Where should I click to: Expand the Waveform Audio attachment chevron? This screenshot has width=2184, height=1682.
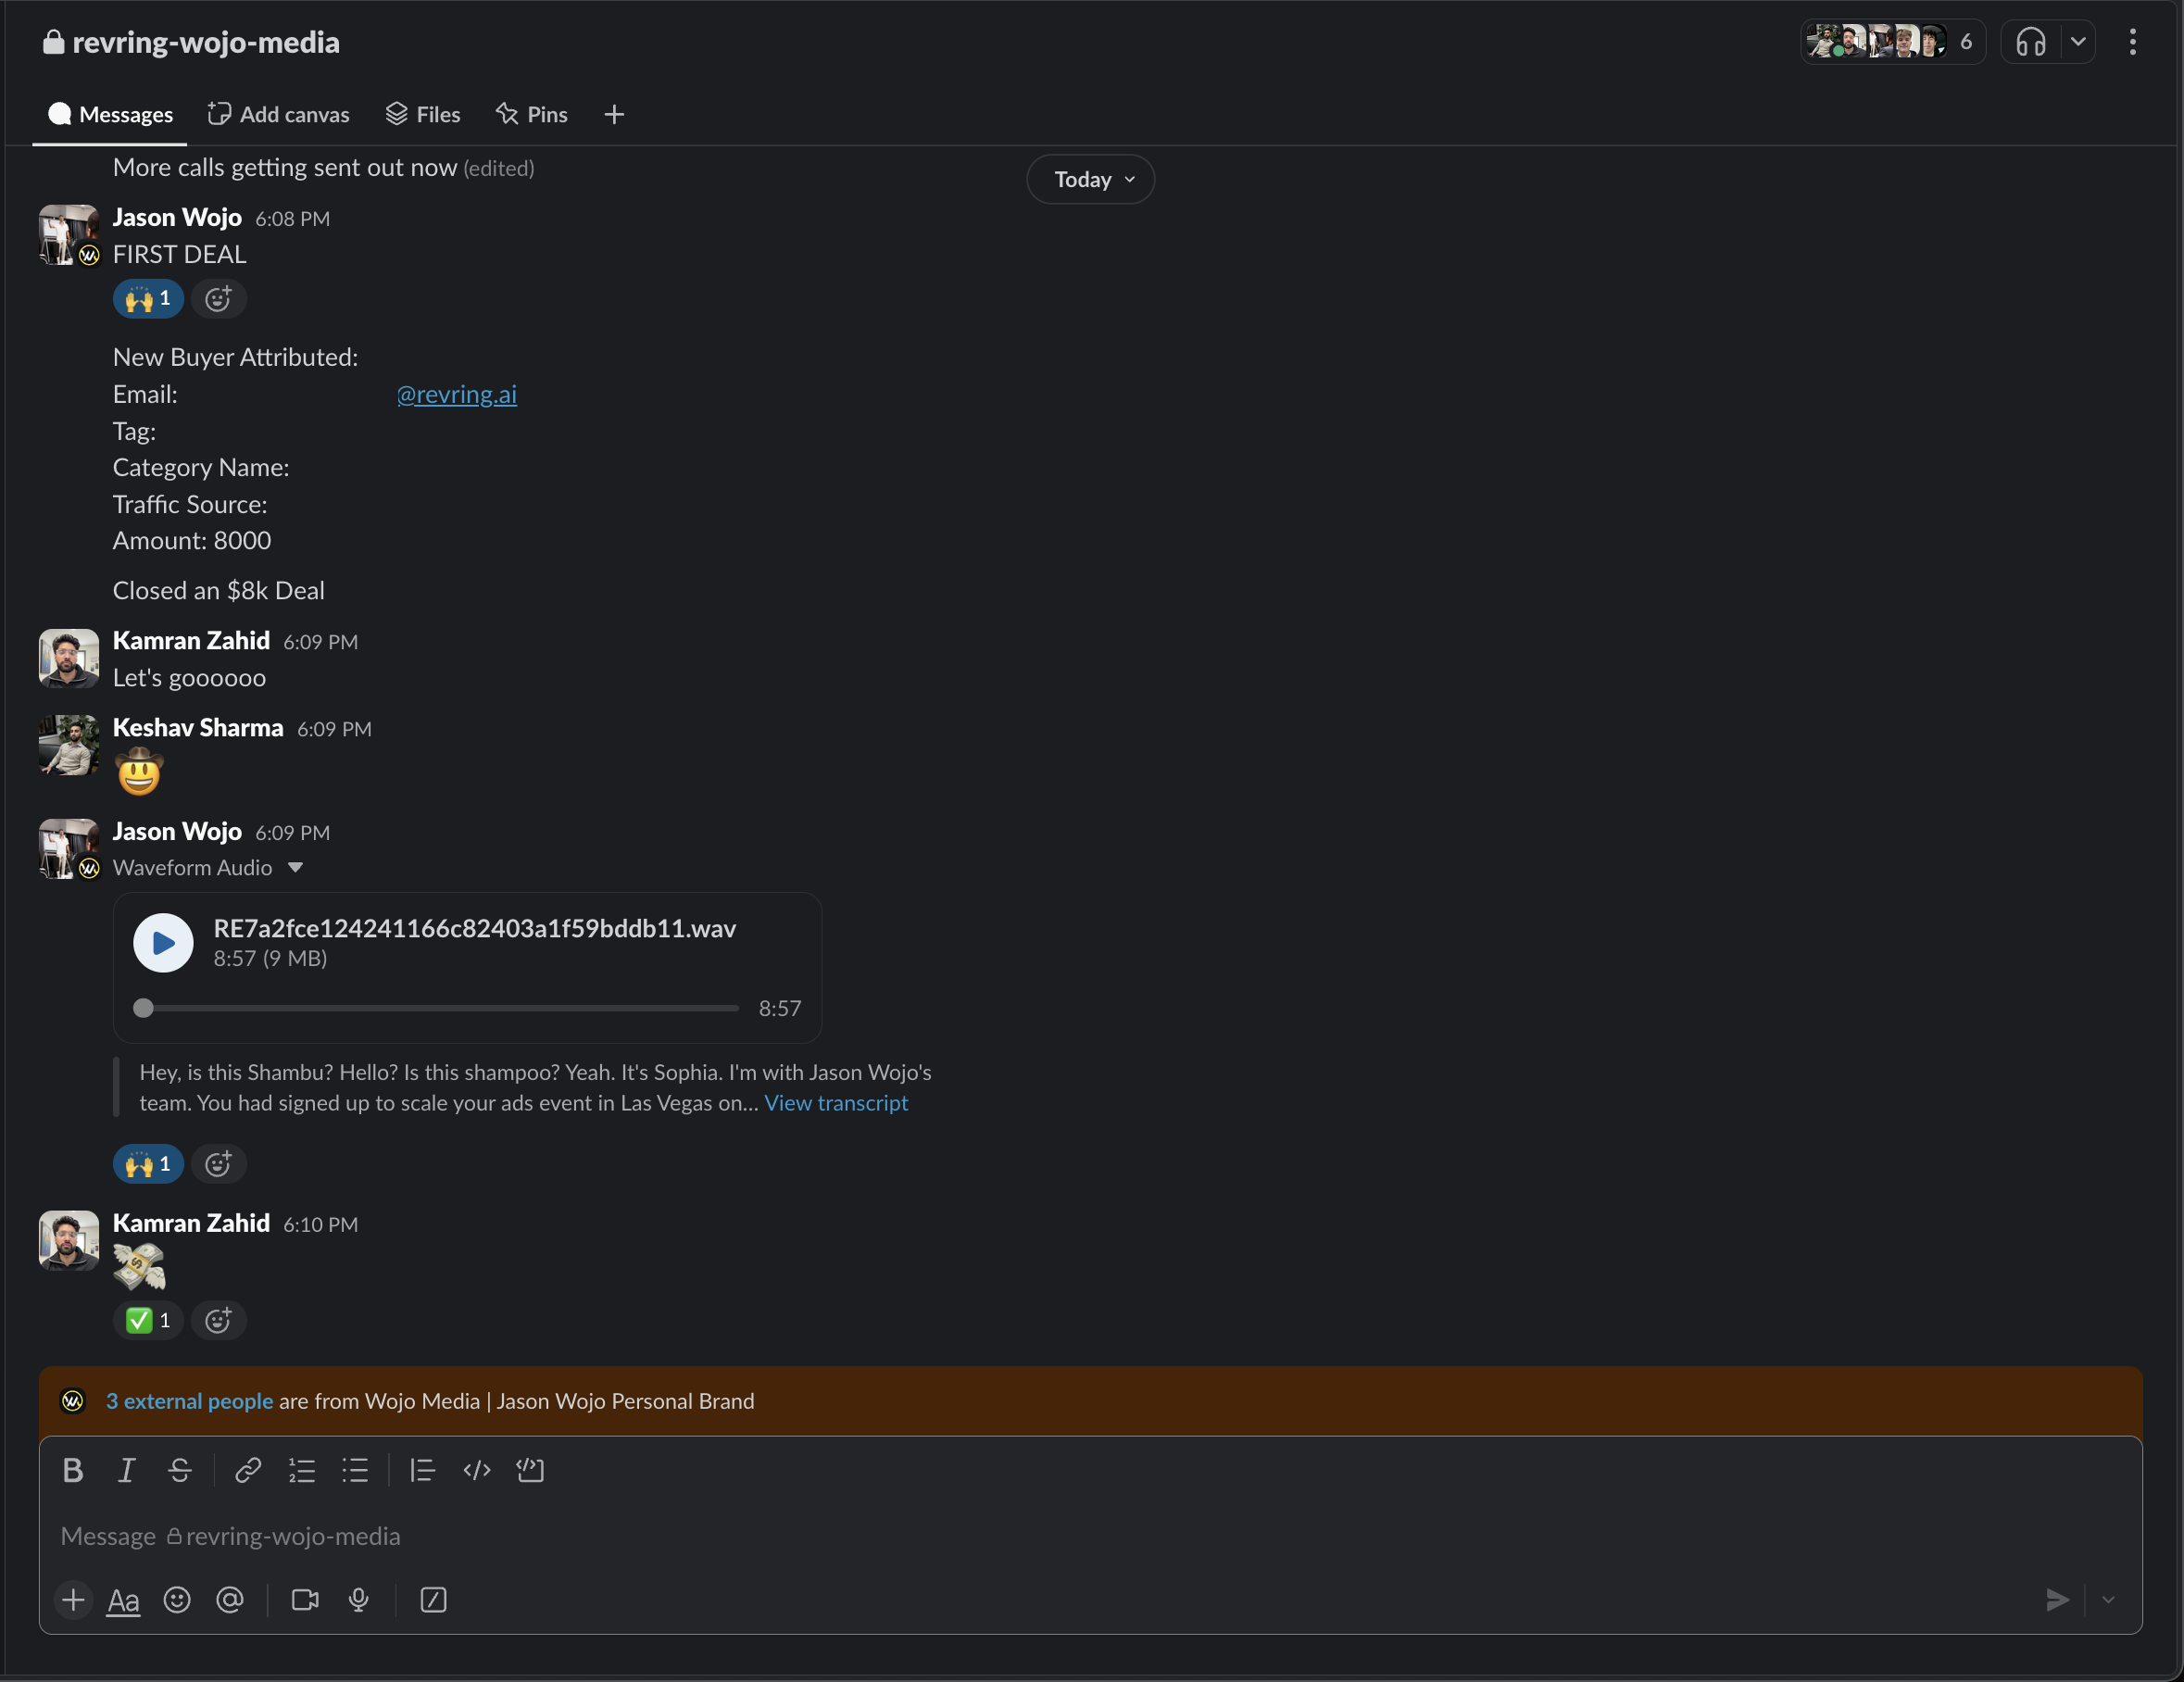pyautogui.click(x=296, y=868)
